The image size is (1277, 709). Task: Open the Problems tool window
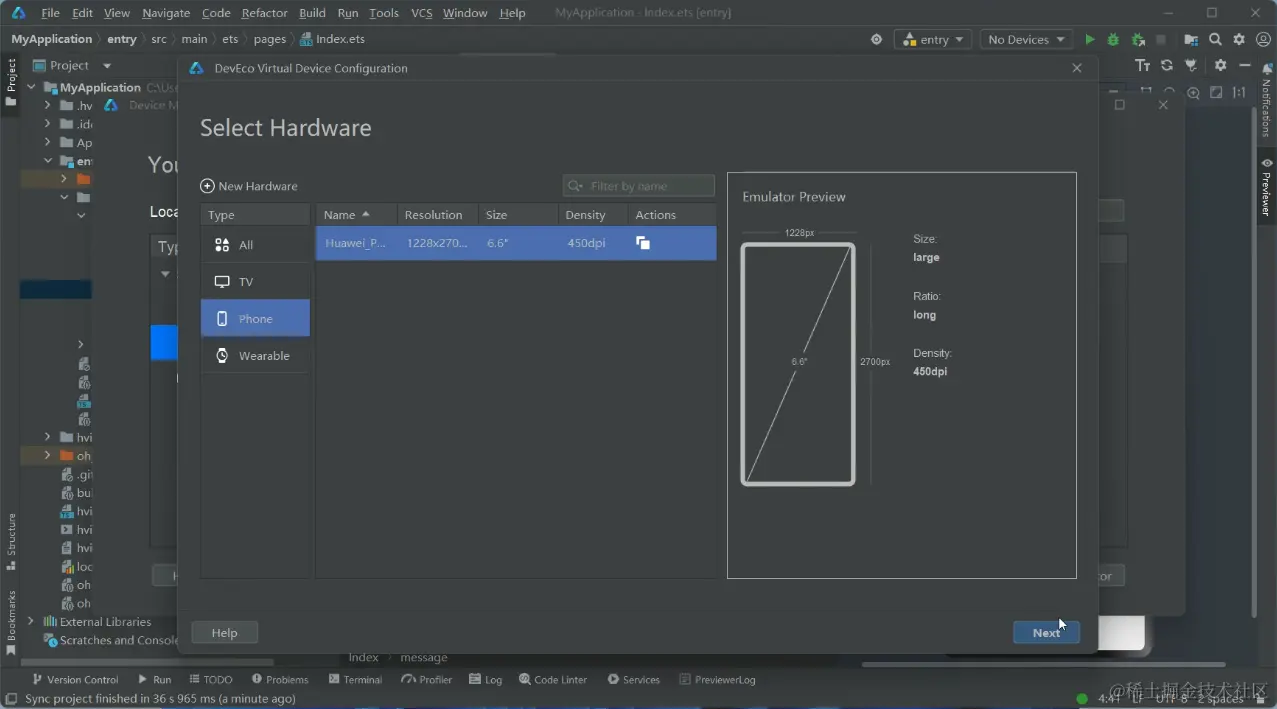tap(280, 680)
